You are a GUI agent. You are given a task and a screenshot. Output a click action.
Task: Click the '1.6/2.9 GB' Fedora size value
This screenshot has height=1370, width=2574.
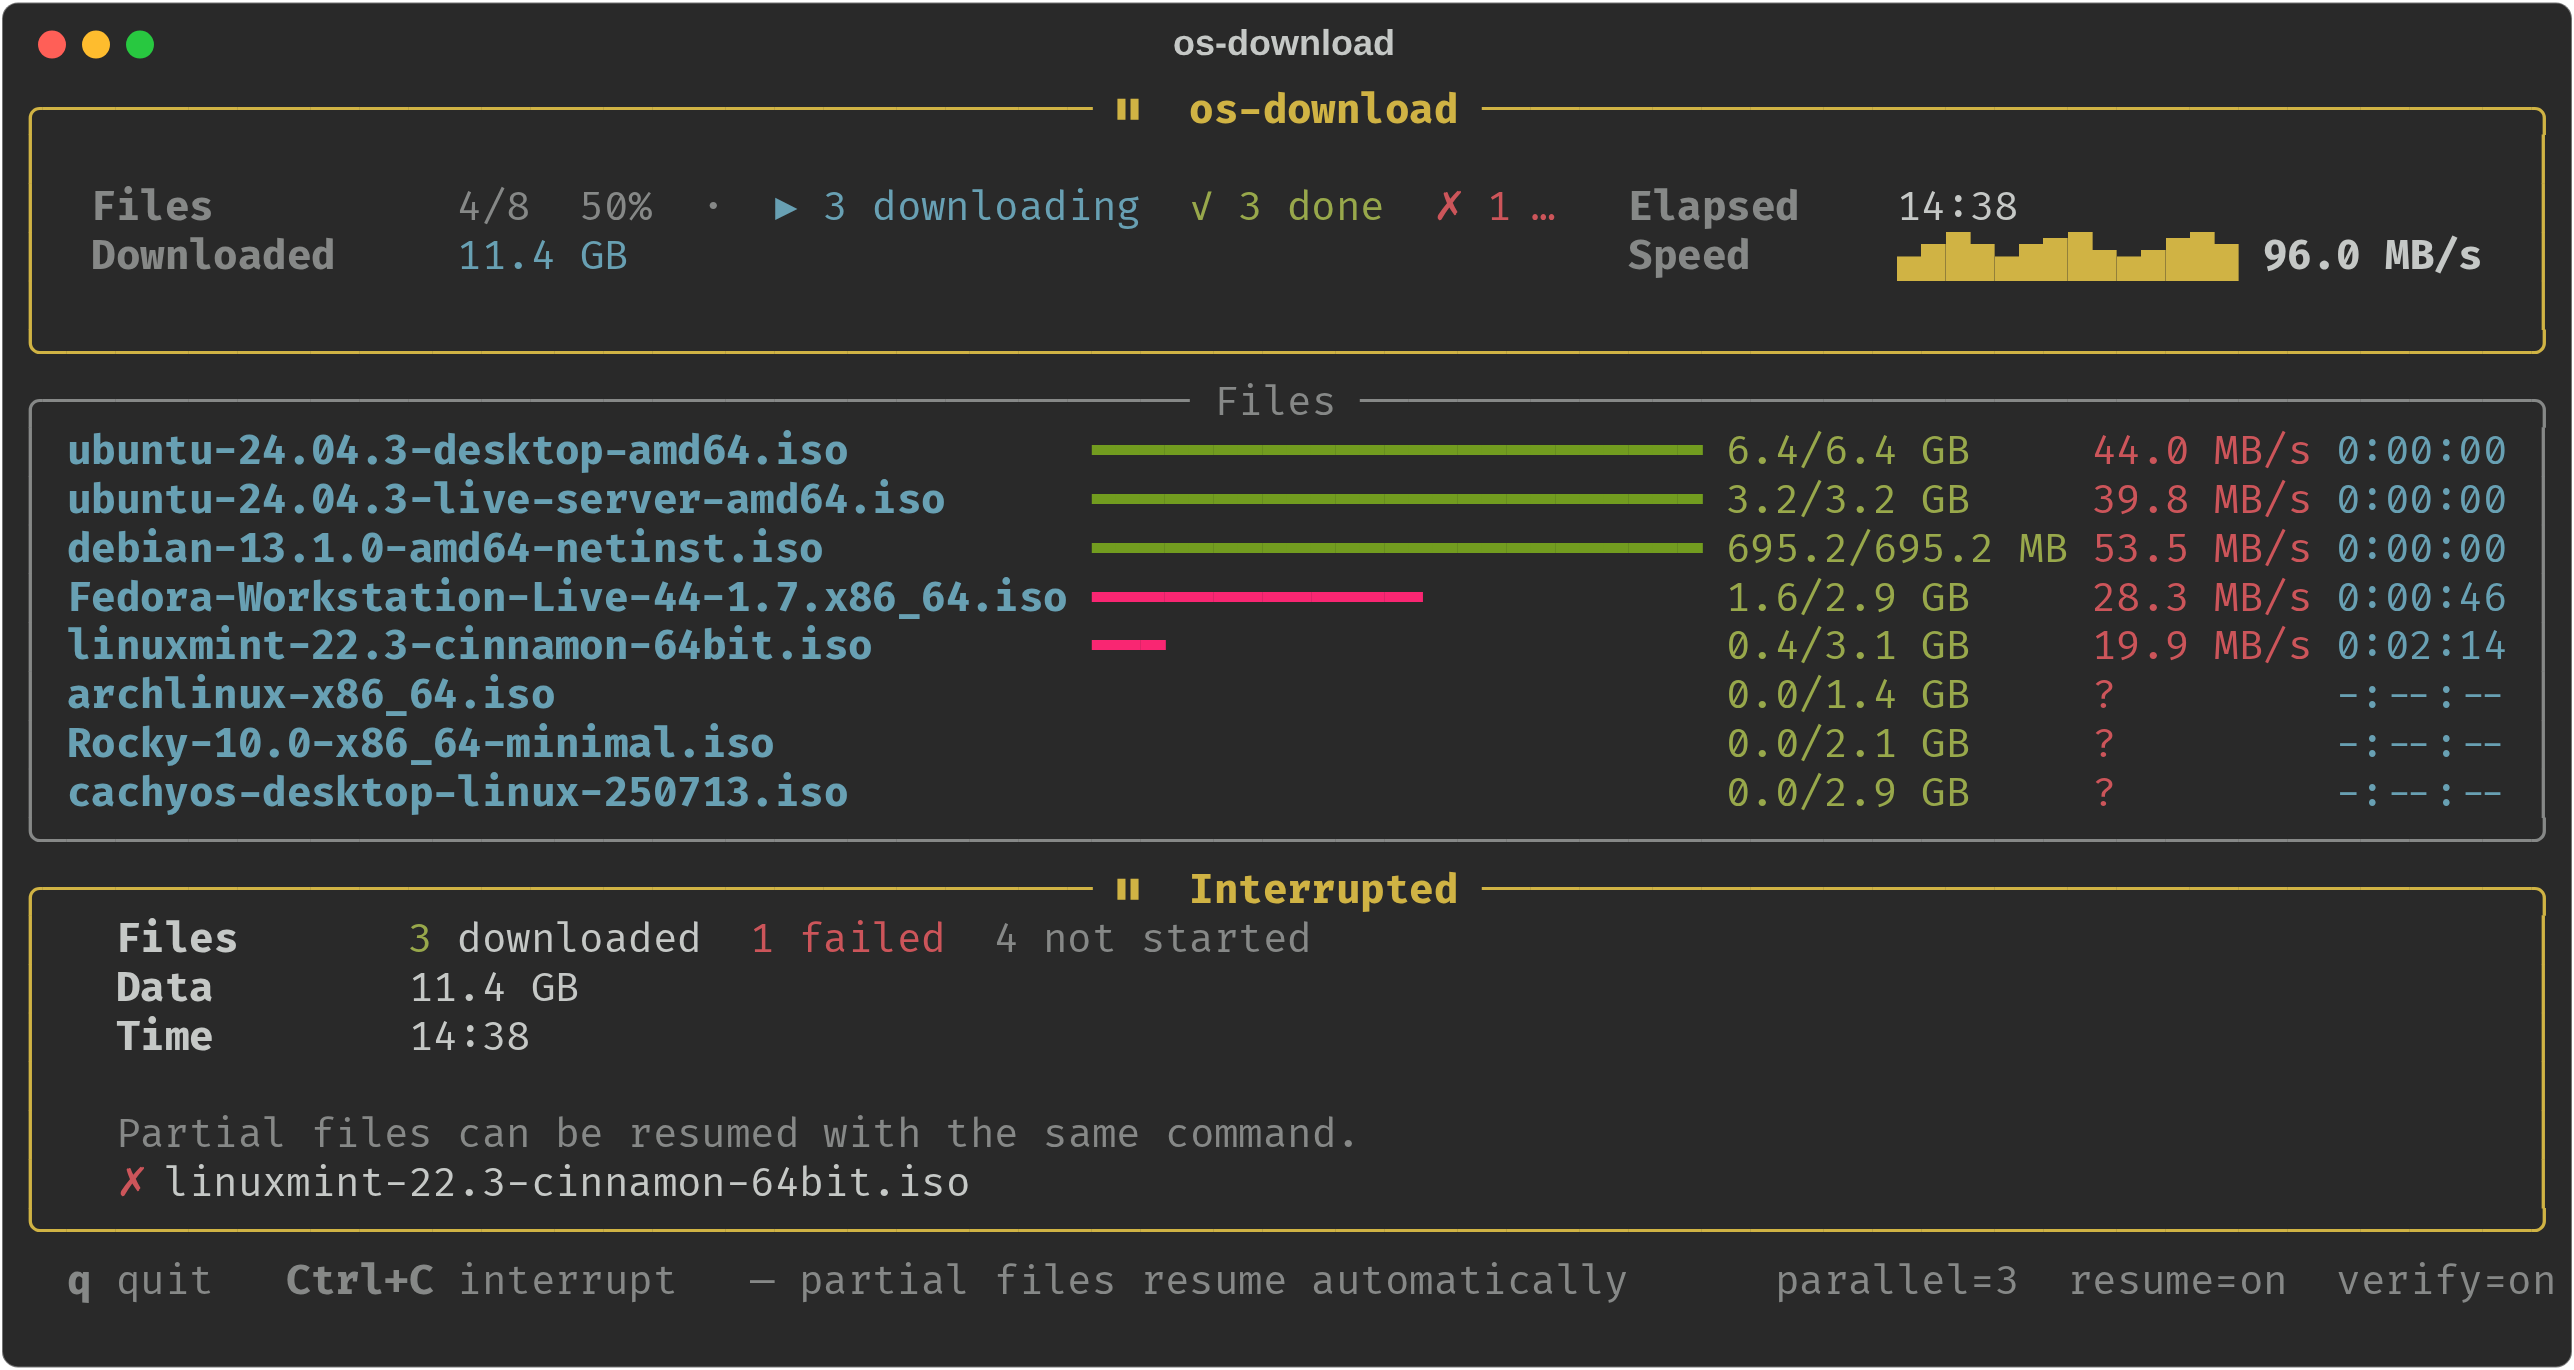pyautogui.click(x=1848, y=597)
